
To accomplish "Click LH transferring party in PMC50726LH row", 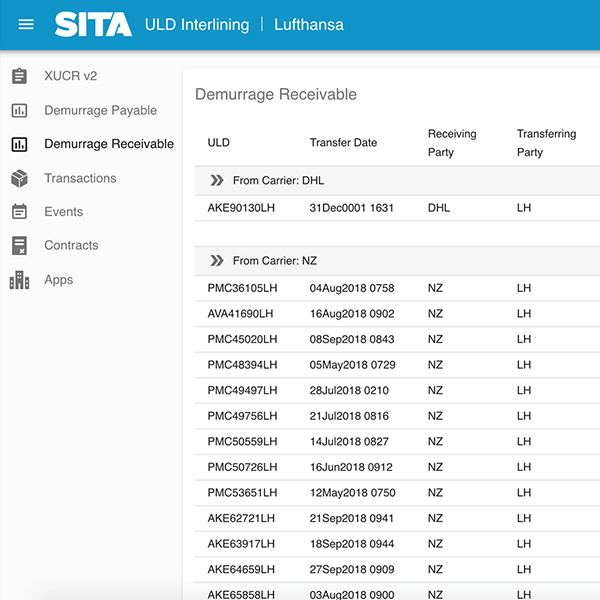I will point(524,467).
